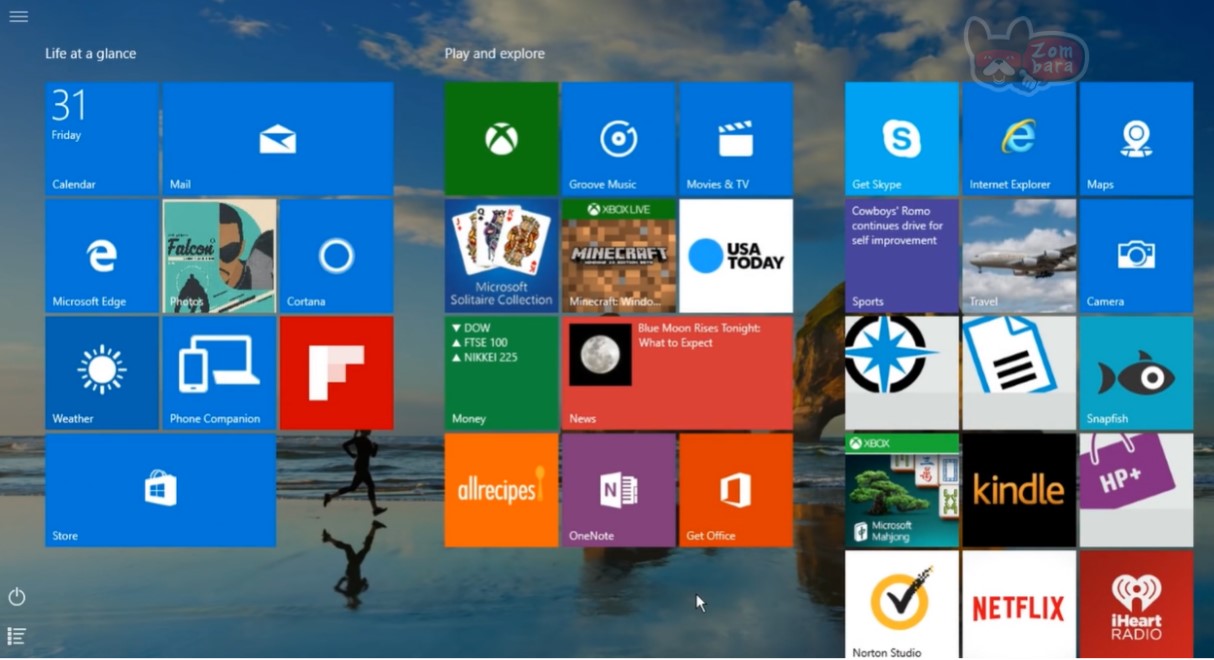Click the "Life at a glance" group header

click(90, 54)
